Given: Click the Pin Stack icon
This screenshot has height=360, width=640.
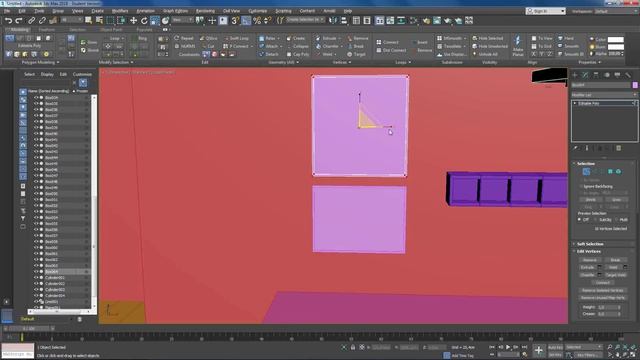Looking at the screenshot, I should (576, 148).
